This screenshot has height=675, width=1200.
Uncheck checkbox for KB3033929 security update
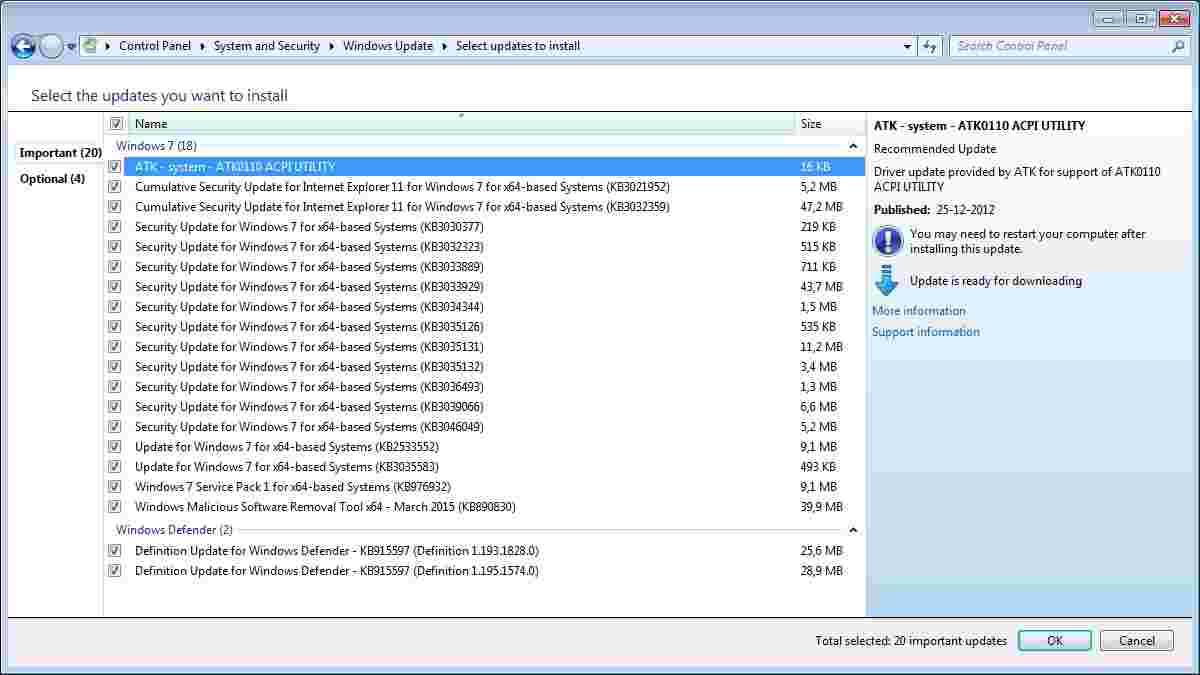click(115, 287)
